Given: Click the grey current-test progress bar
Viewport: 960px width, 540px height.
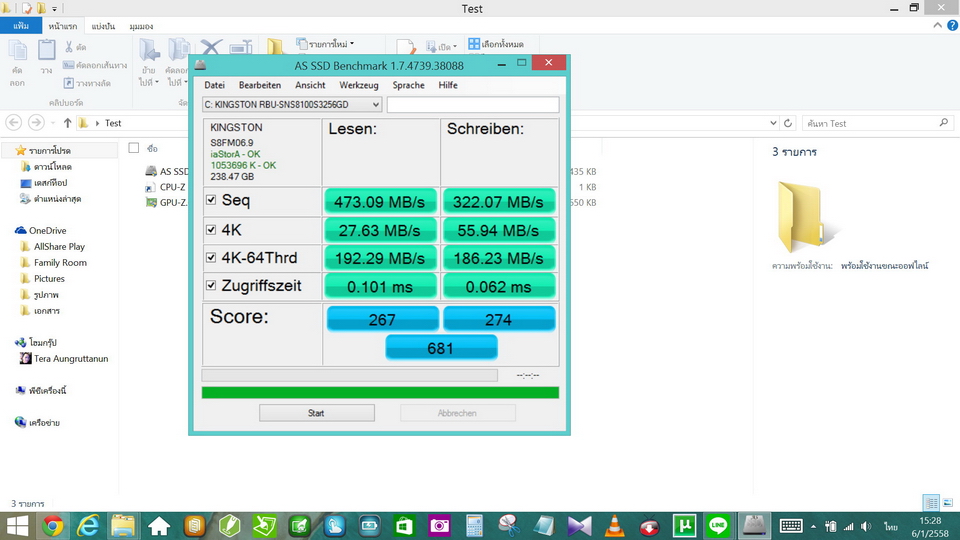Looking at the screenshot, I should pyautogui.click(x=350, y=375).
